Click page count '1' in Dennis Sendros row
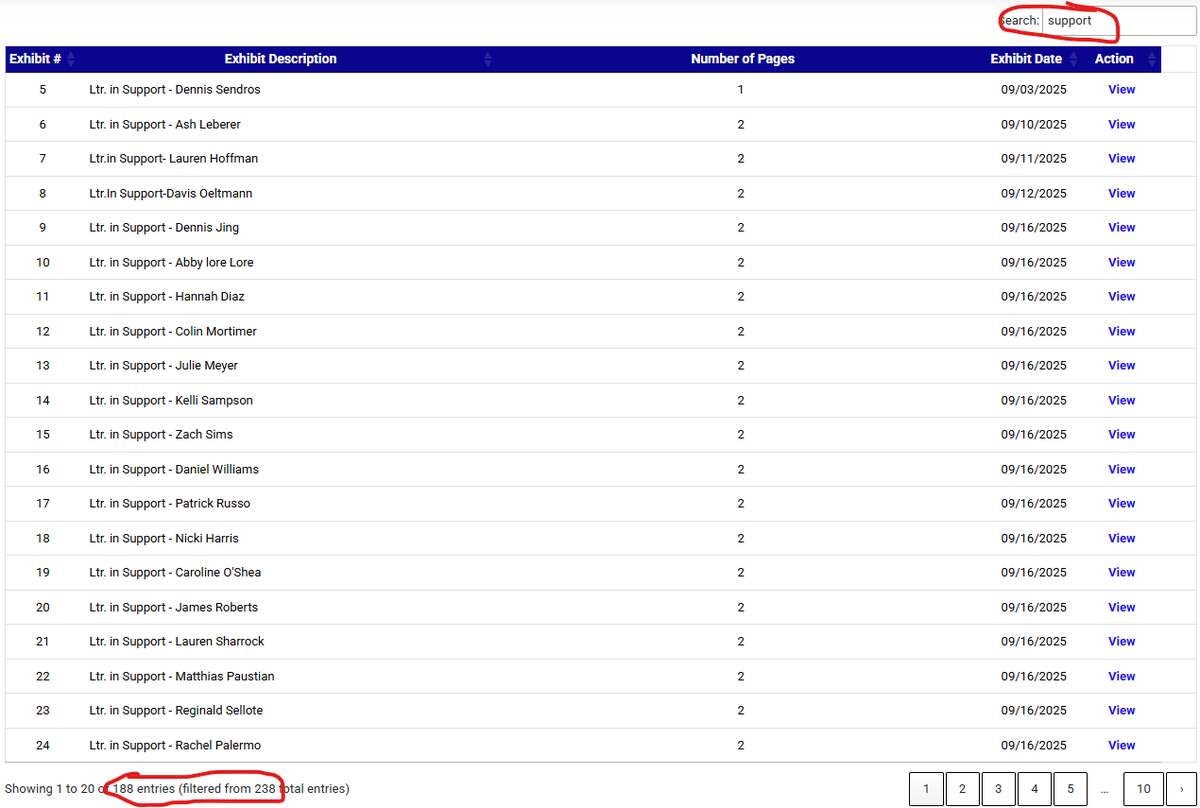The height and width of the screenshot is (808, 1200). pyautogui.click(x=741, y=90)
